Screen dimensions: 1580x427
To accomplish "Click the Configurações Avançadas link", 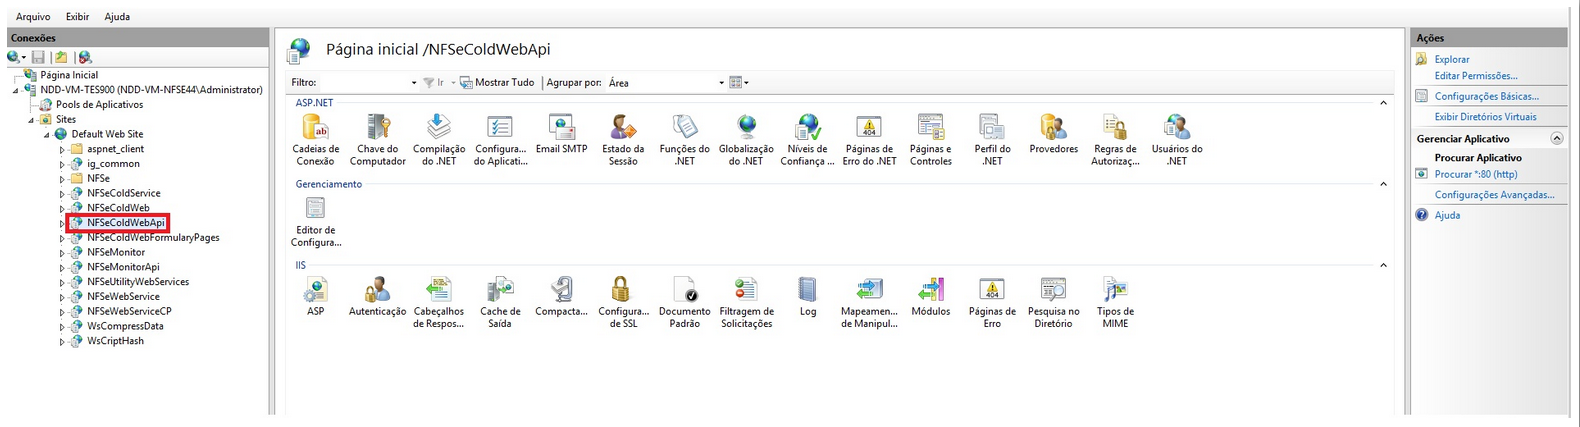I will (x=1494, y=195).
